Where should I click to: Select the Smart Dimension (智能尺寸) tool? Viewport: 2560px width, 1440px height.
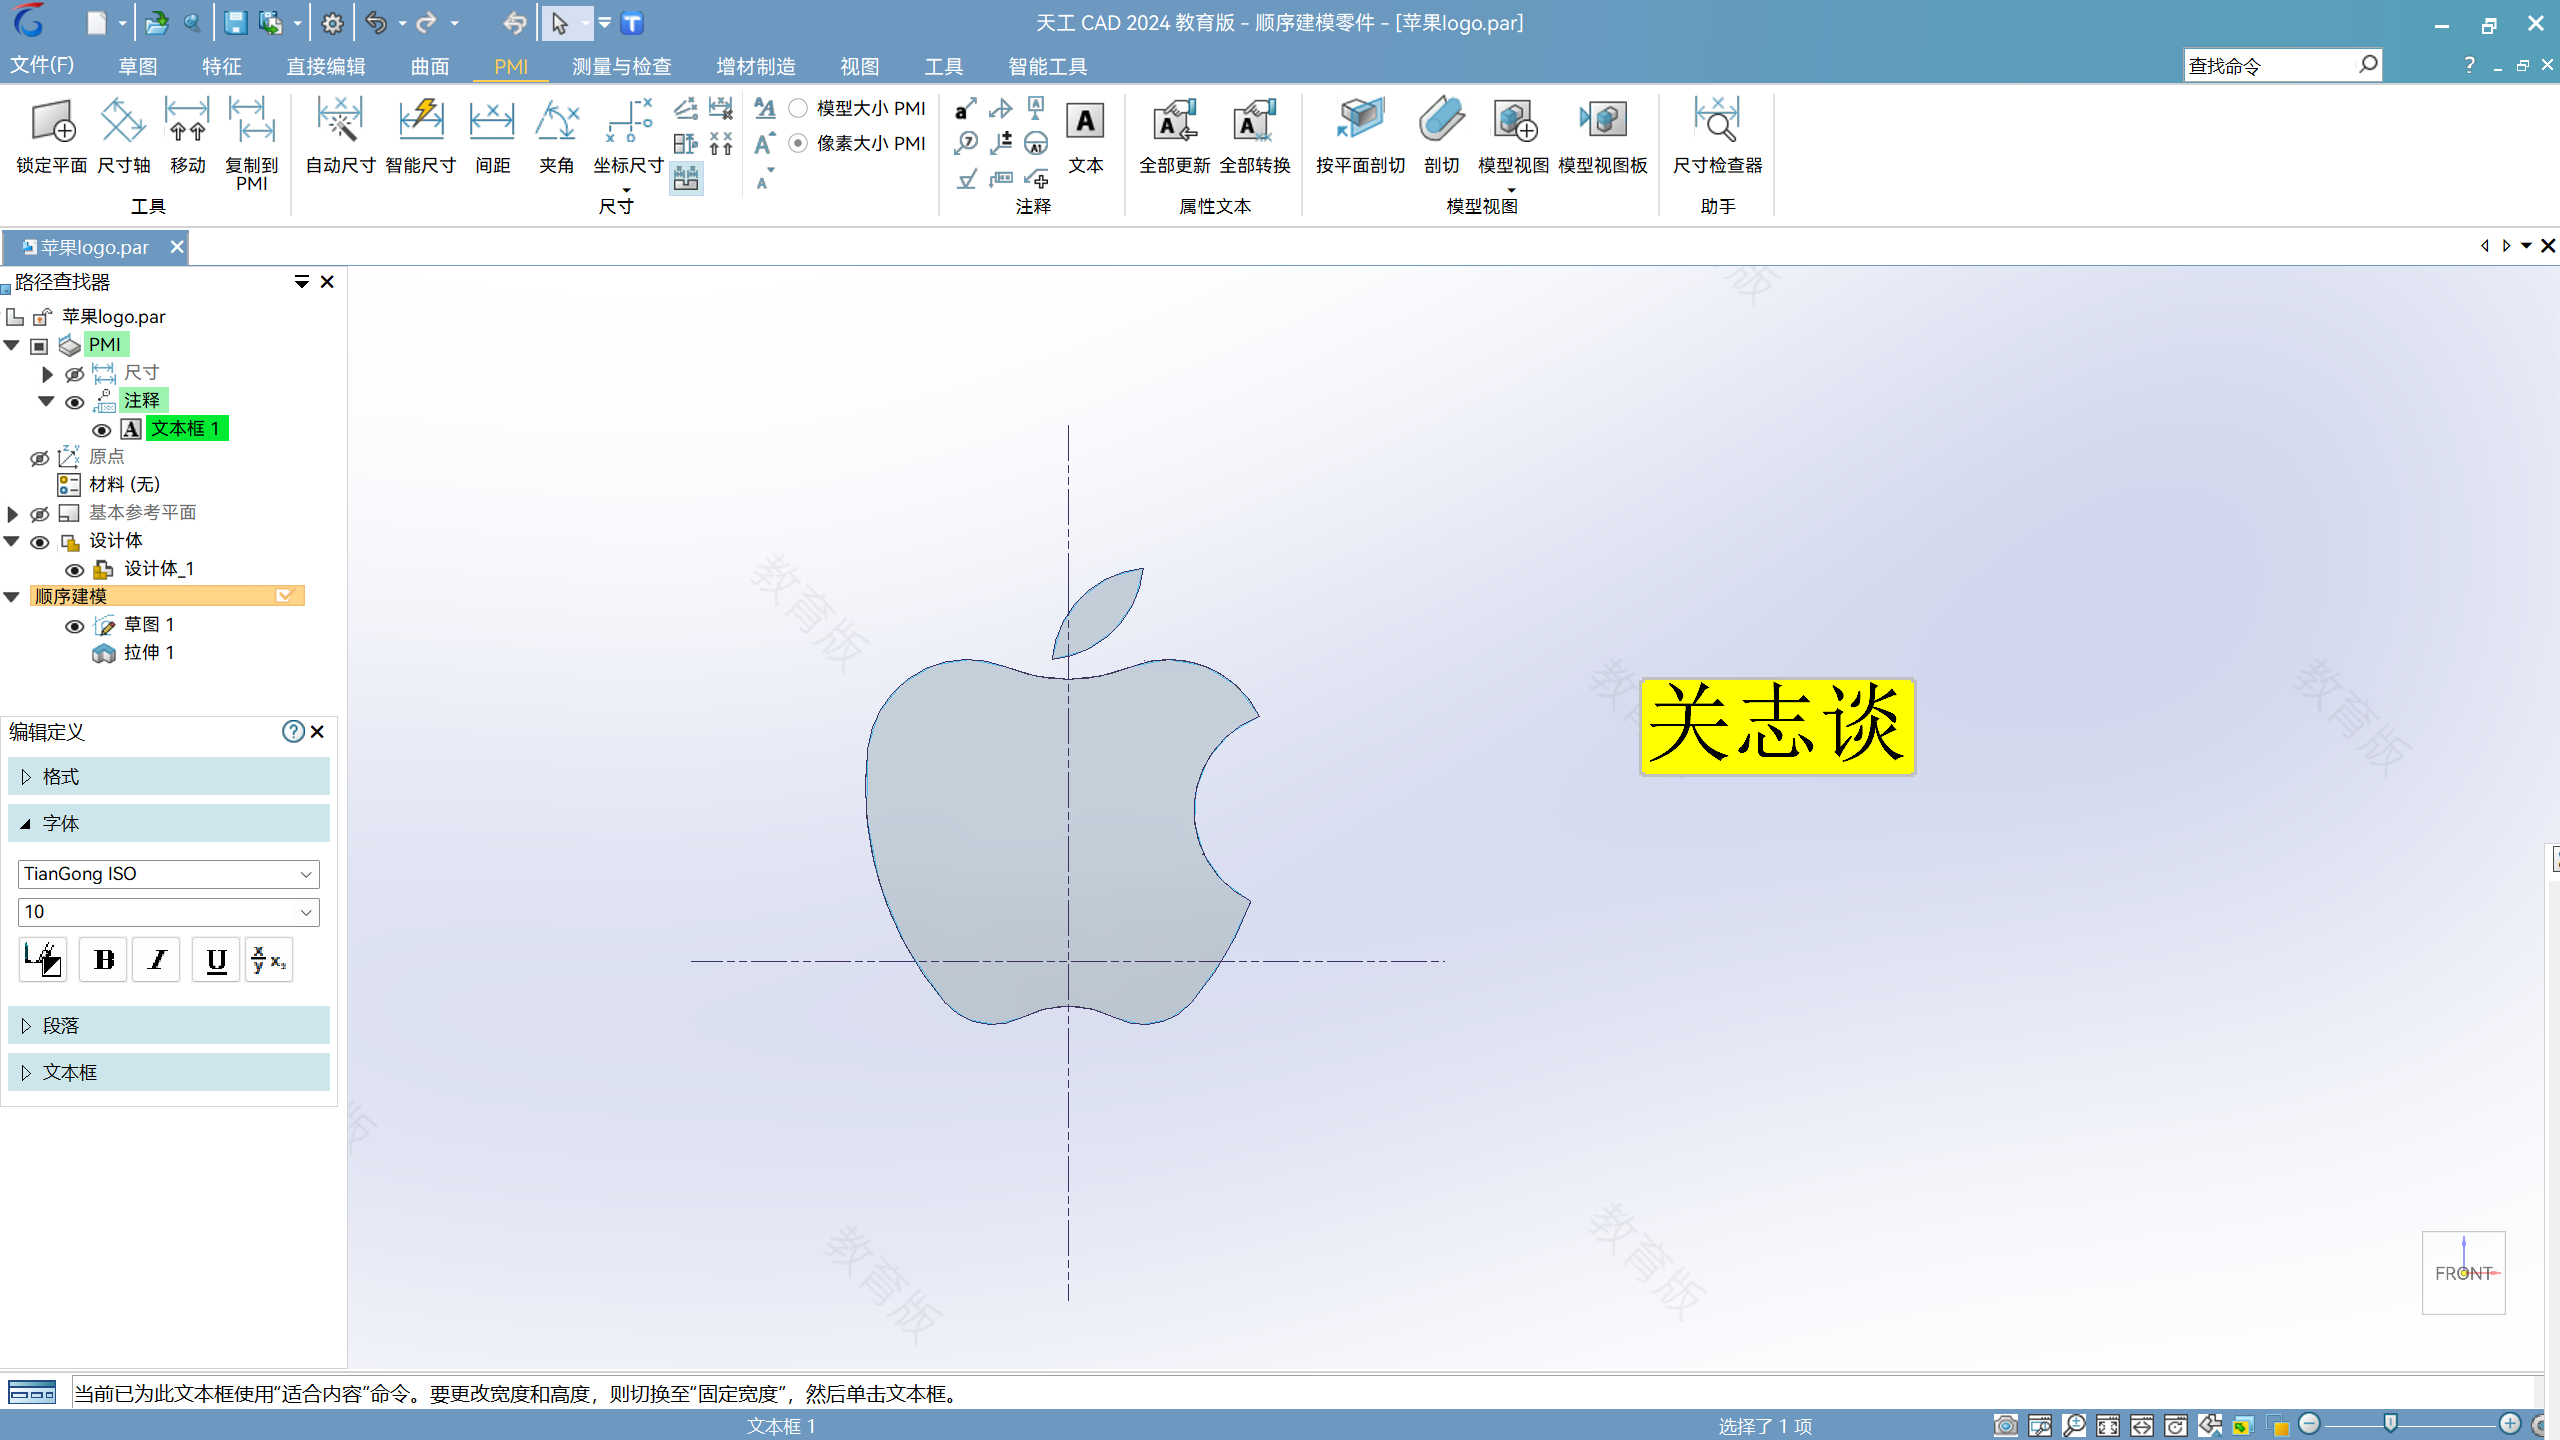coord(421,135)
